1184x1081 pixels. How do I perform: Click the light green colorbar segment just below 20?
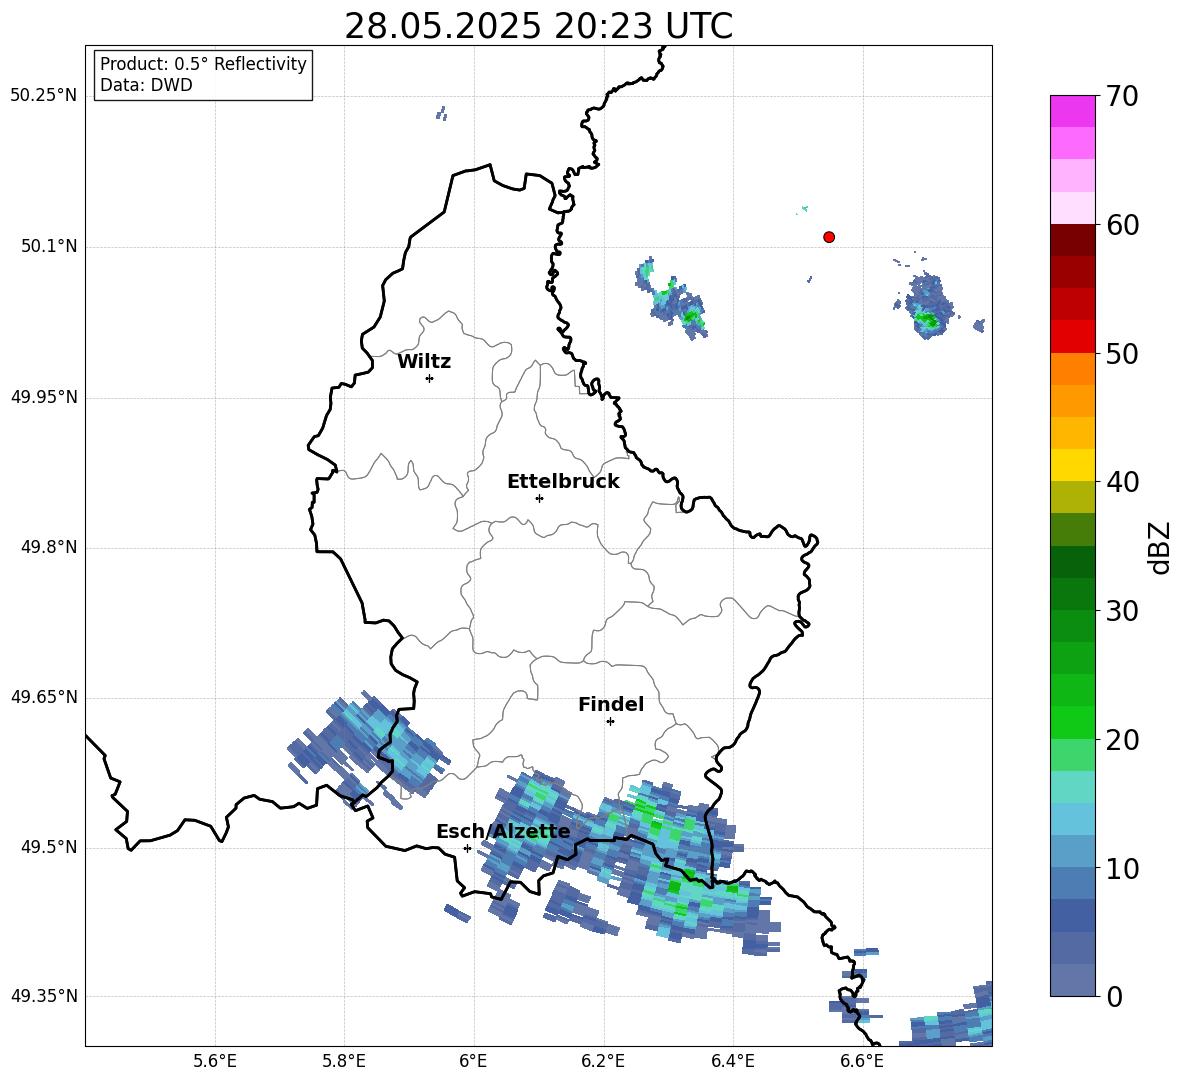pos(1072,755)
